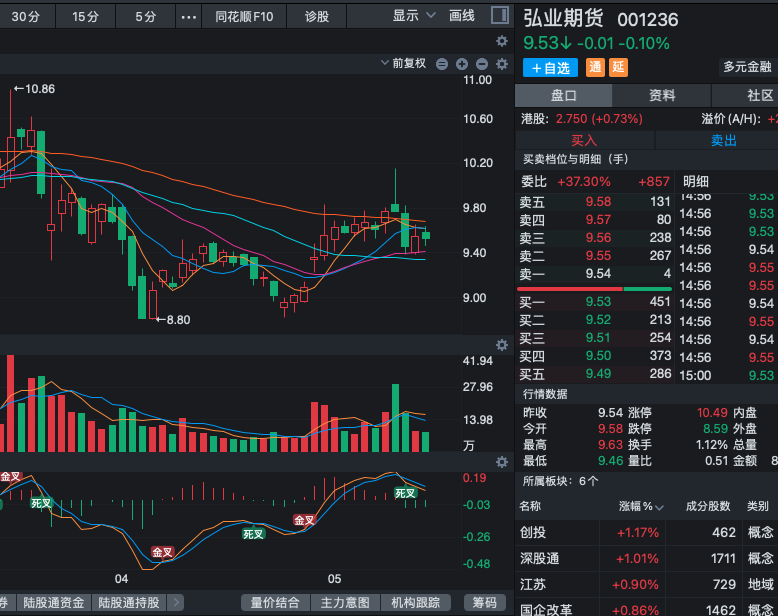Open volume panel settings gear
Screen dimensions: 778x616
(502, 345)
